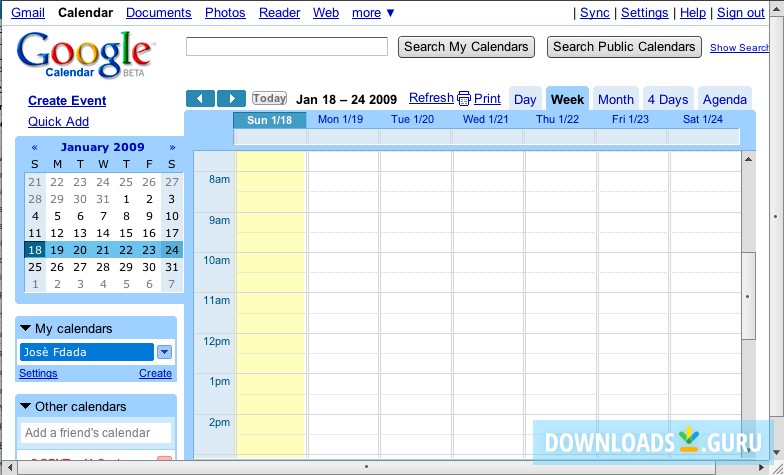Switch to Month view tab
Viewport: 784px width, 475px height.
[616, 99]
